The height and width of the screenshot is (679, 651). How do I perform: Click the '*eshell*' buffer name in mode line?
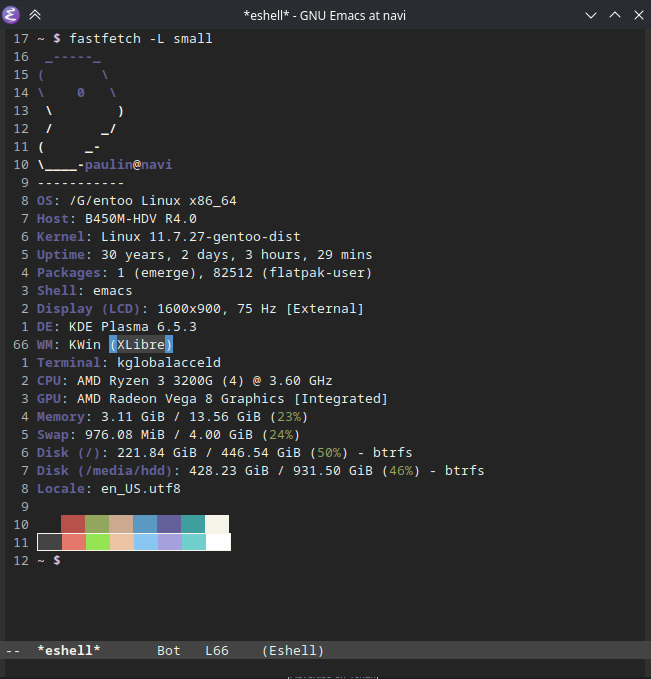(69, 650)
